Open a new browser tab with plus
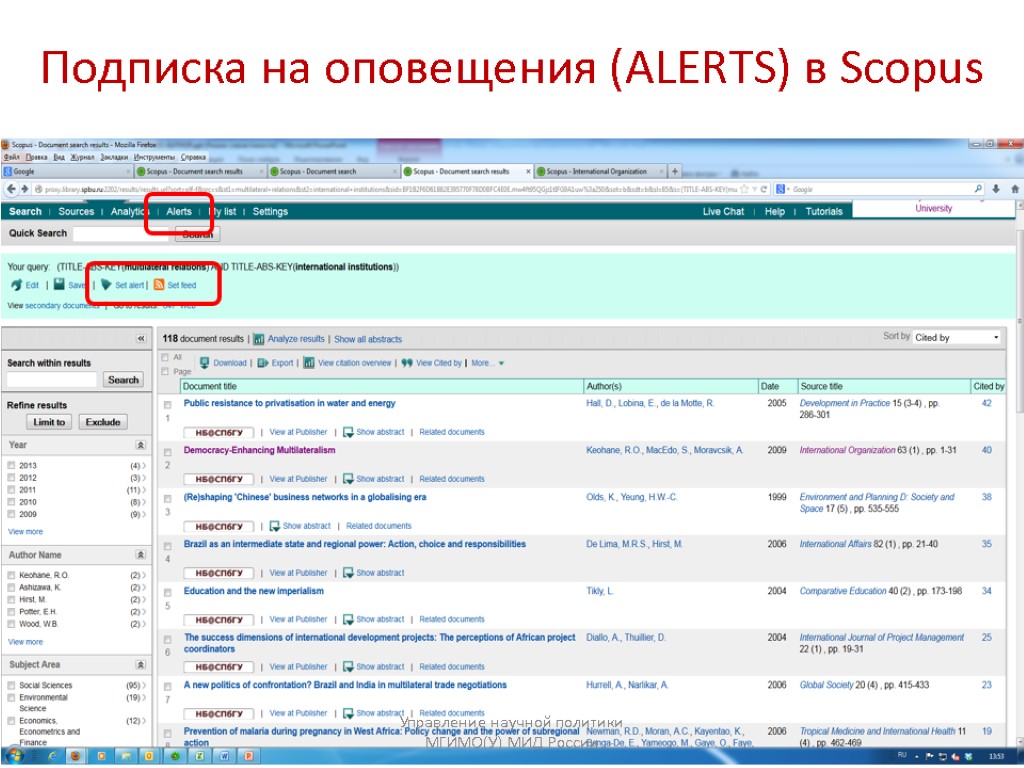This screenshot has width=1024, height=768. pos(675,171)
